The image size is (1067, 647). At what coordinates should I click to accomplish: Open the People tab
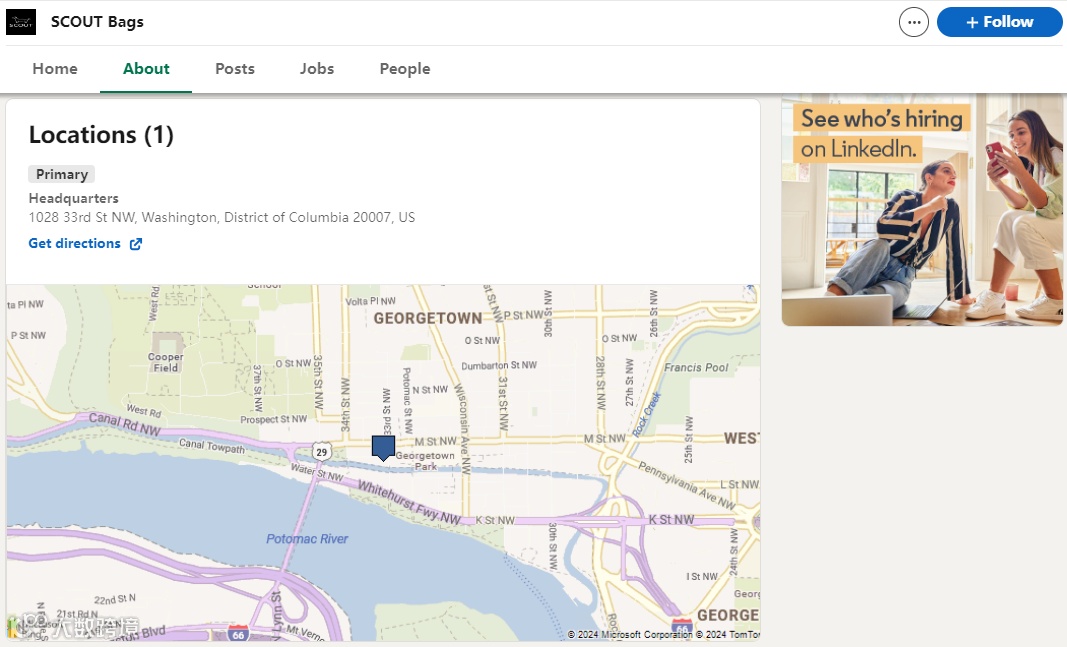click(405, 69)
